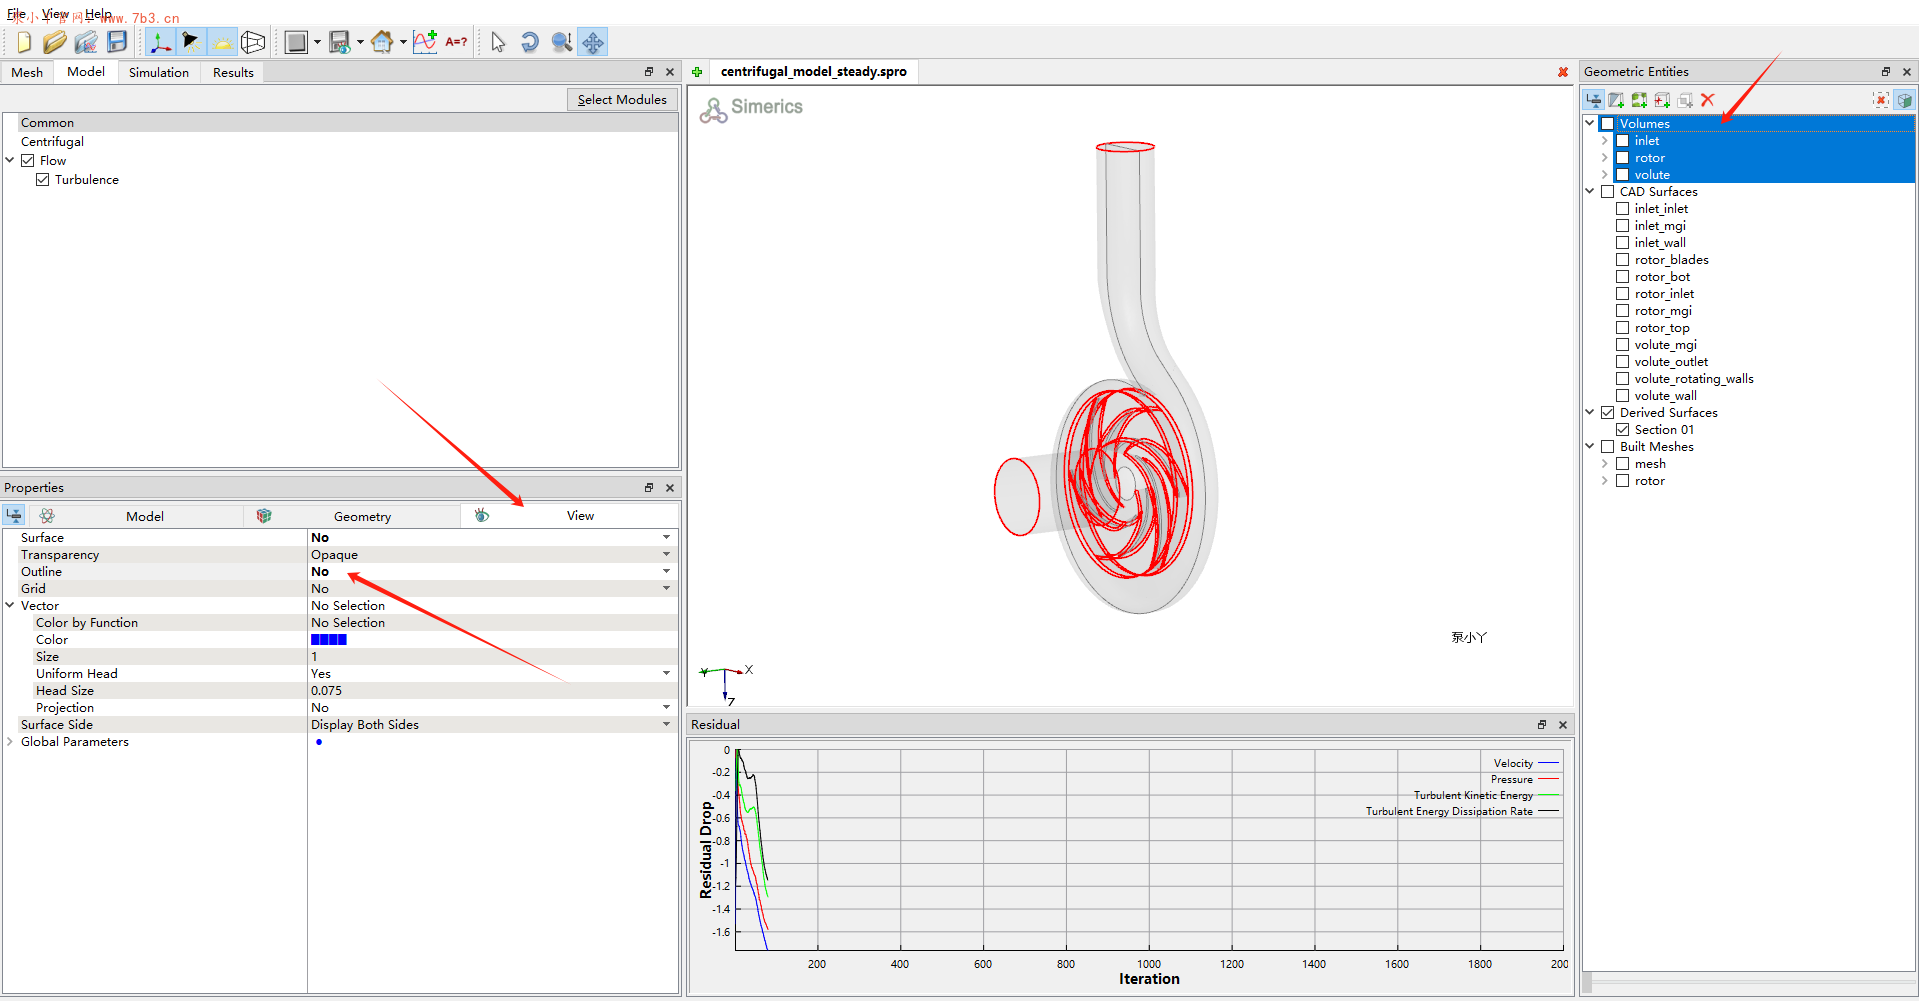1919x1001 pixels.
Task: Select the zoom magnifier tool
Action: click(561, 42)
